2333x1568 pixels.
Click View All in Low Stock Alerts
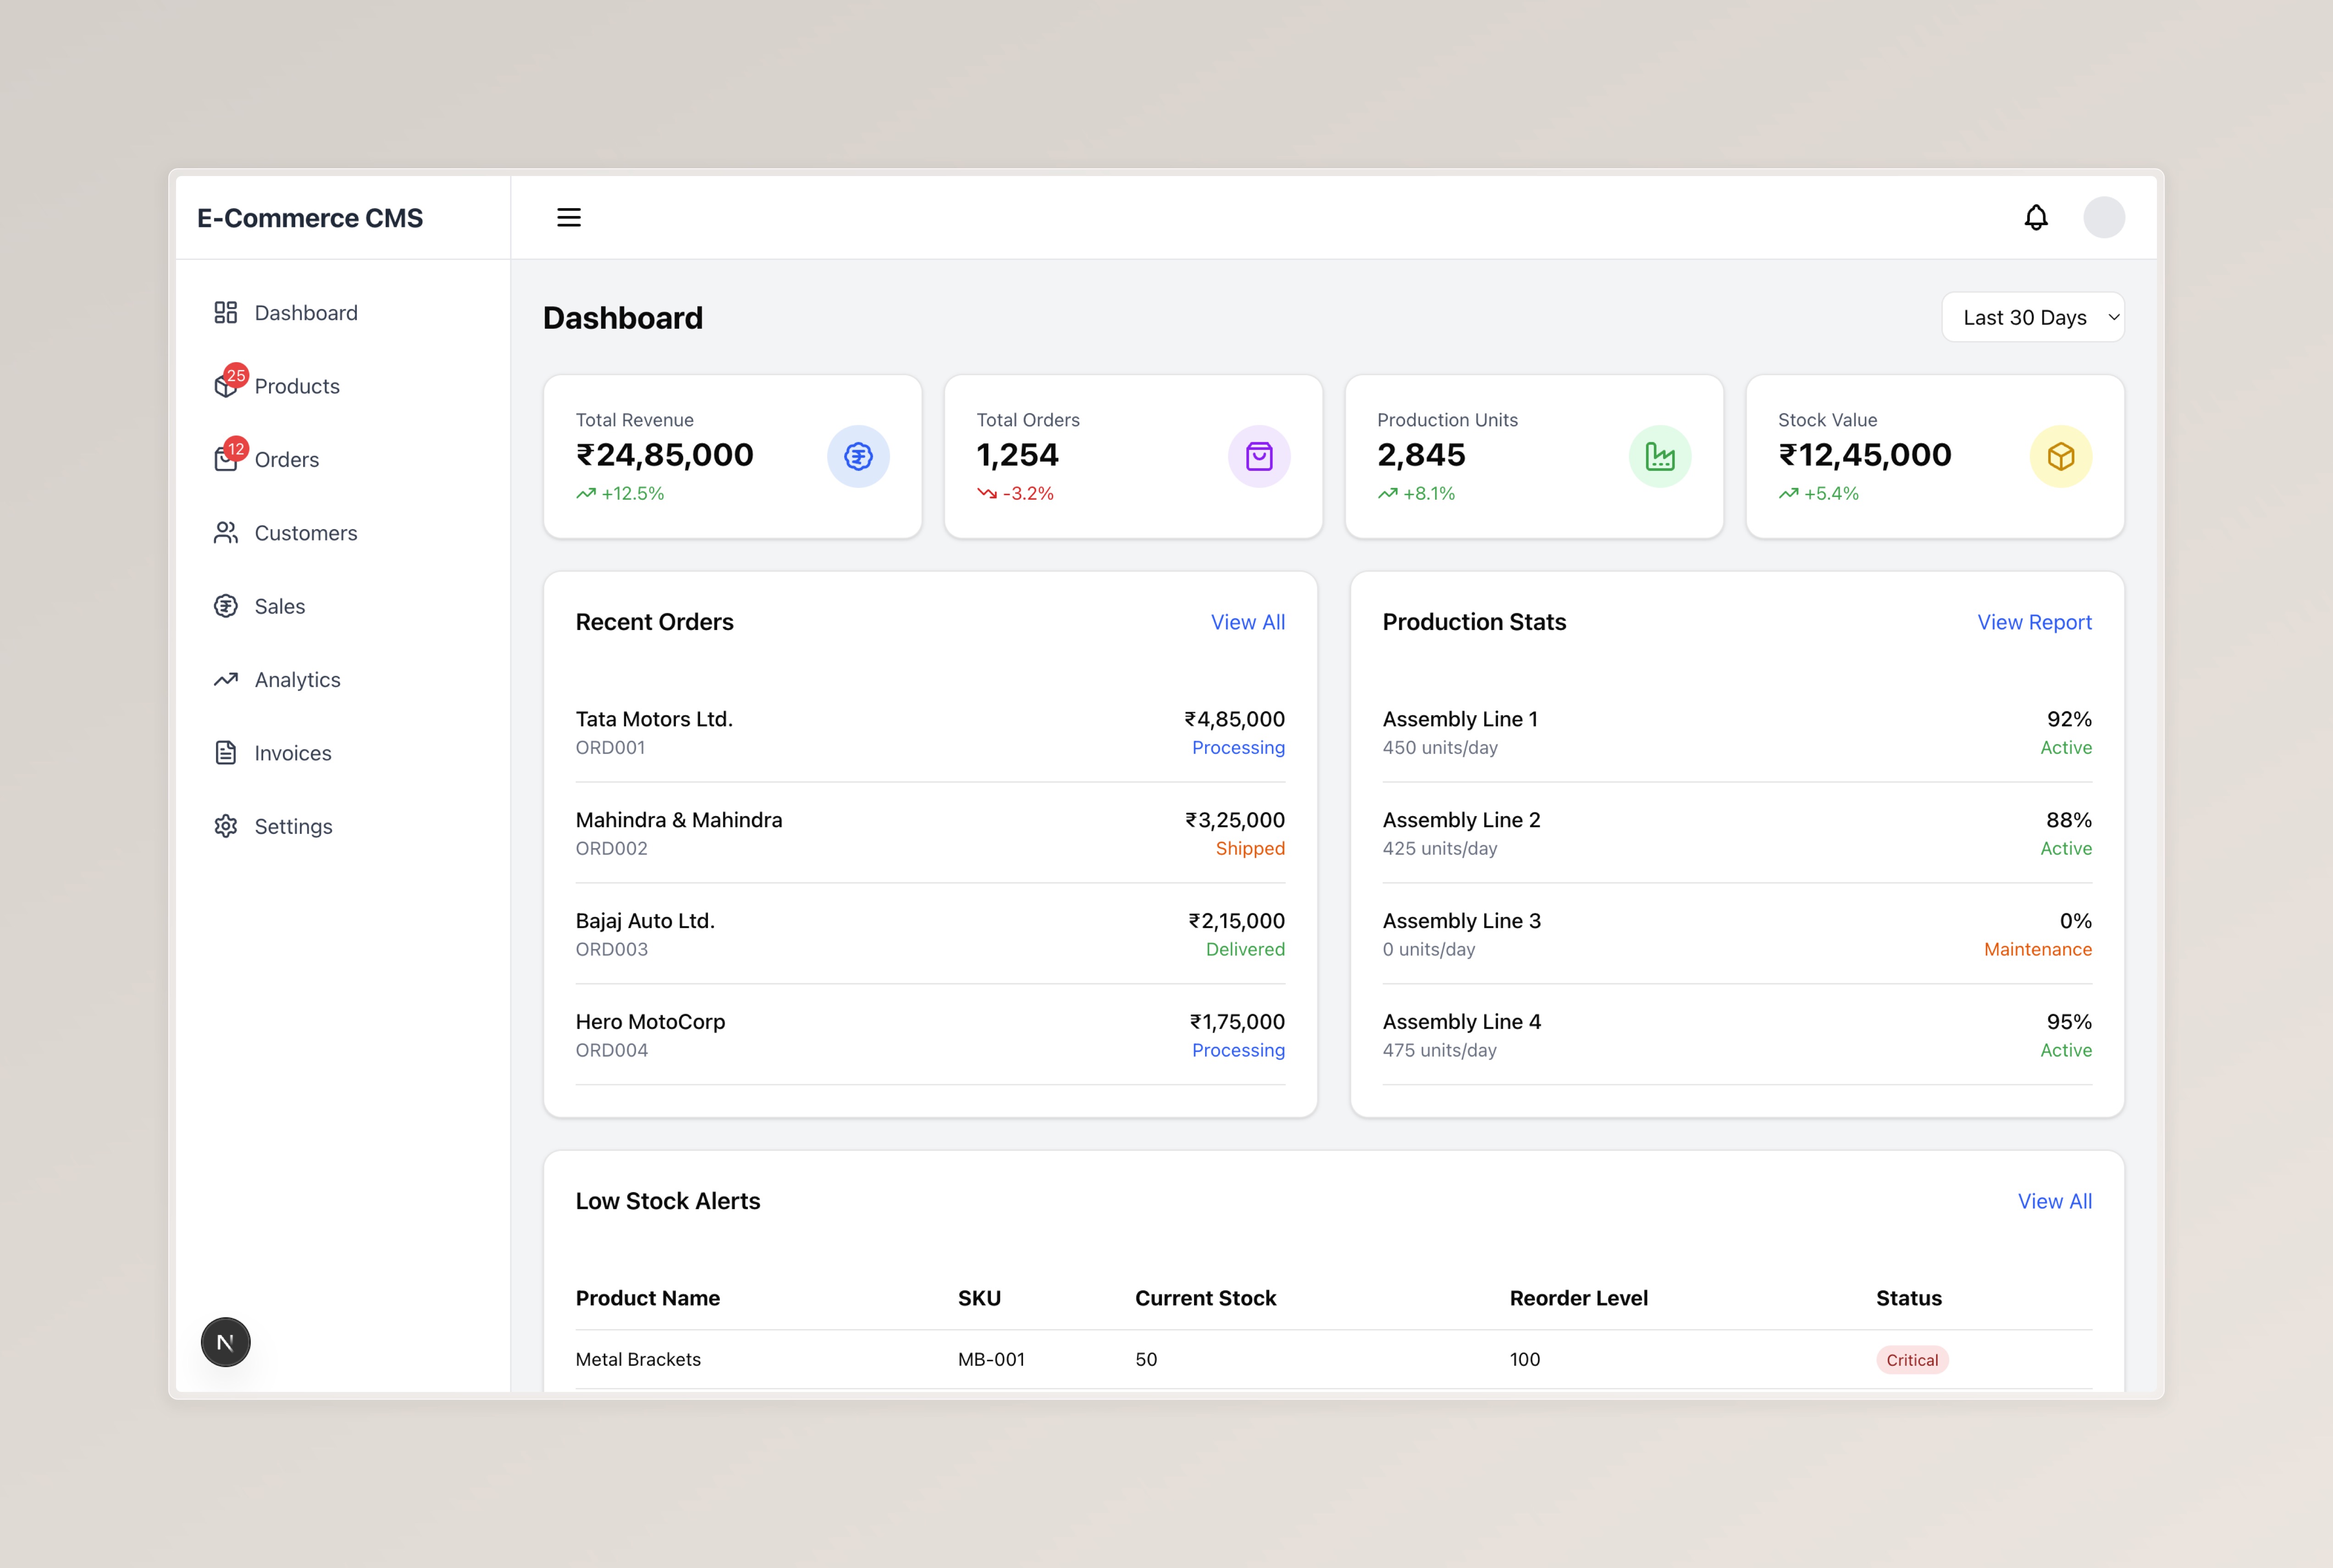click(2054, 1201)
